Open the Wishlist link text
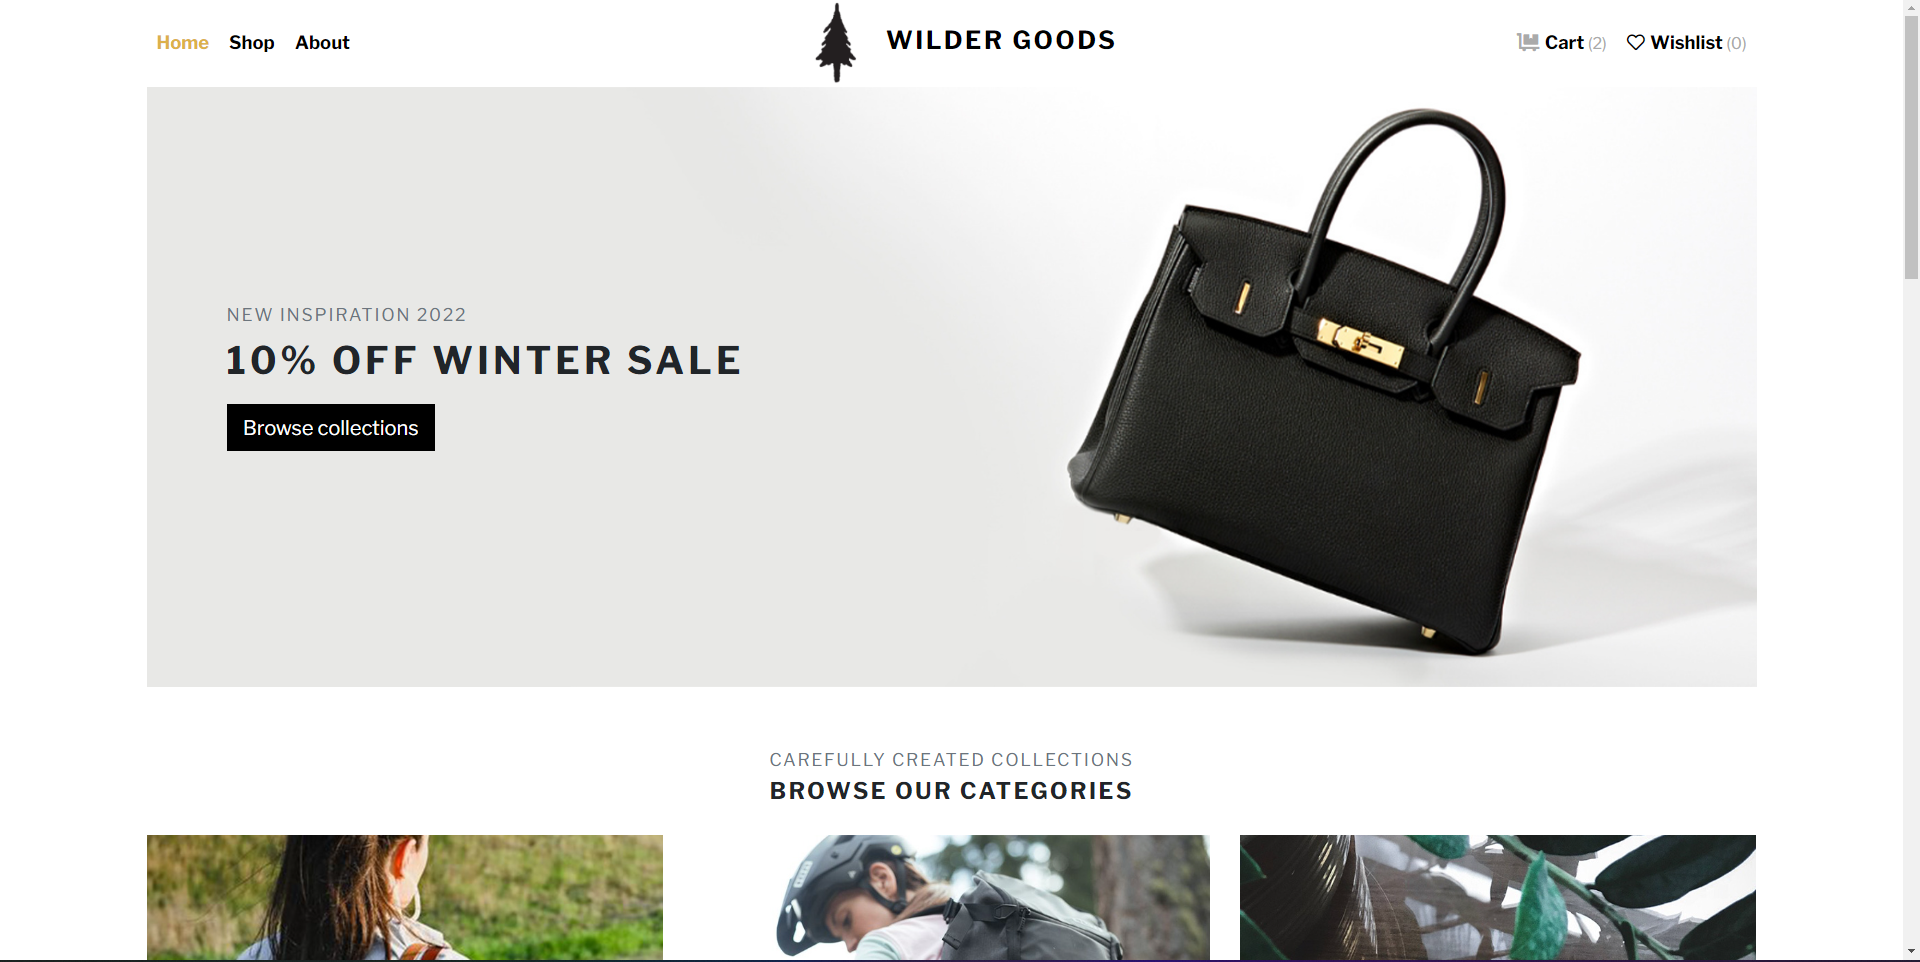1920x962 pixels. 1686,42
